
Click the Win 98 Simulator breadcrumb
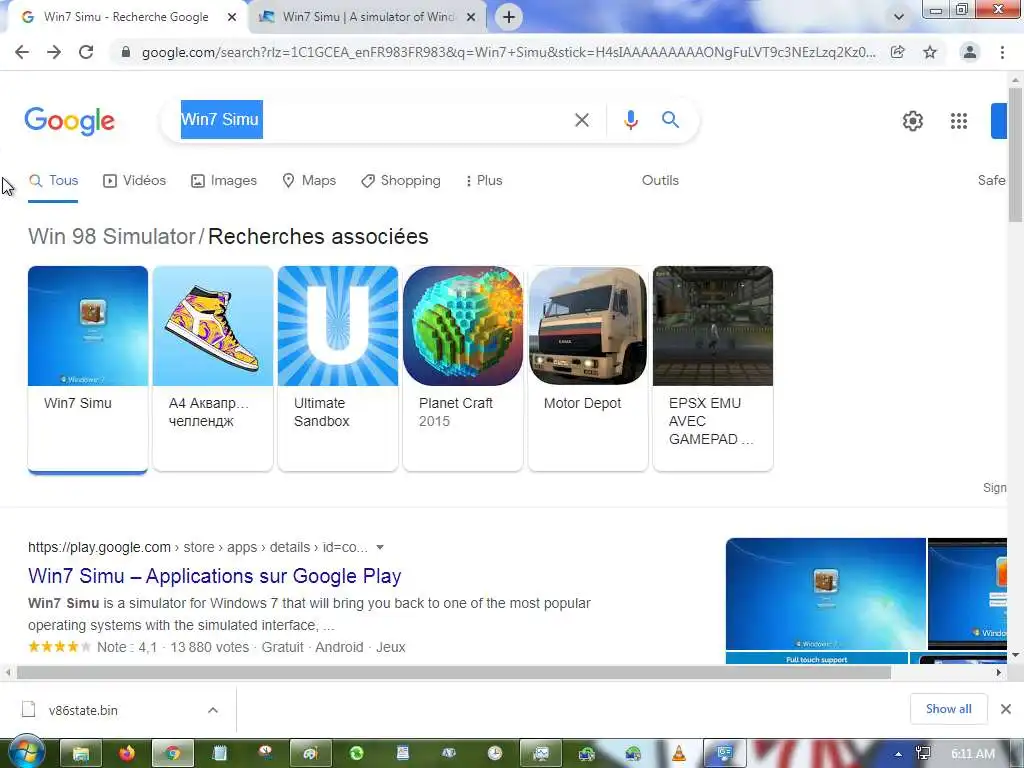112,236
